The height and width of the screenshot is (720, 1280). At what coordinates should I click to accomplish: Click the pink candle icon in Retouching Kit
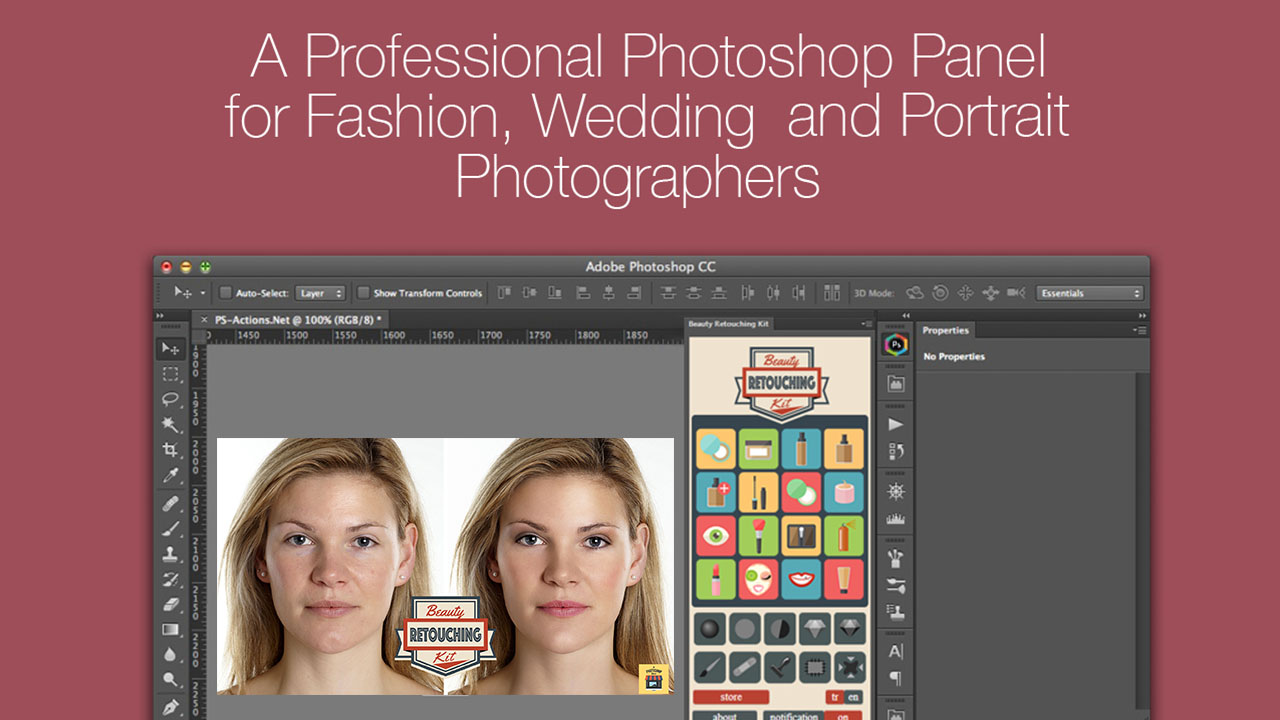(x=844, y=492)
